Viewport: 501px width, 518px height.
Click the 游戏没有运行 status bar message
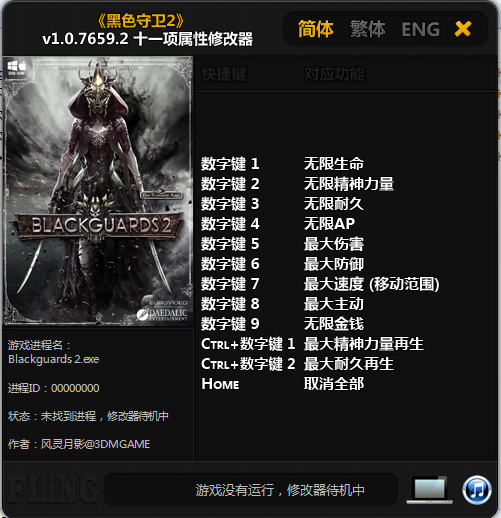pos(280,490)
